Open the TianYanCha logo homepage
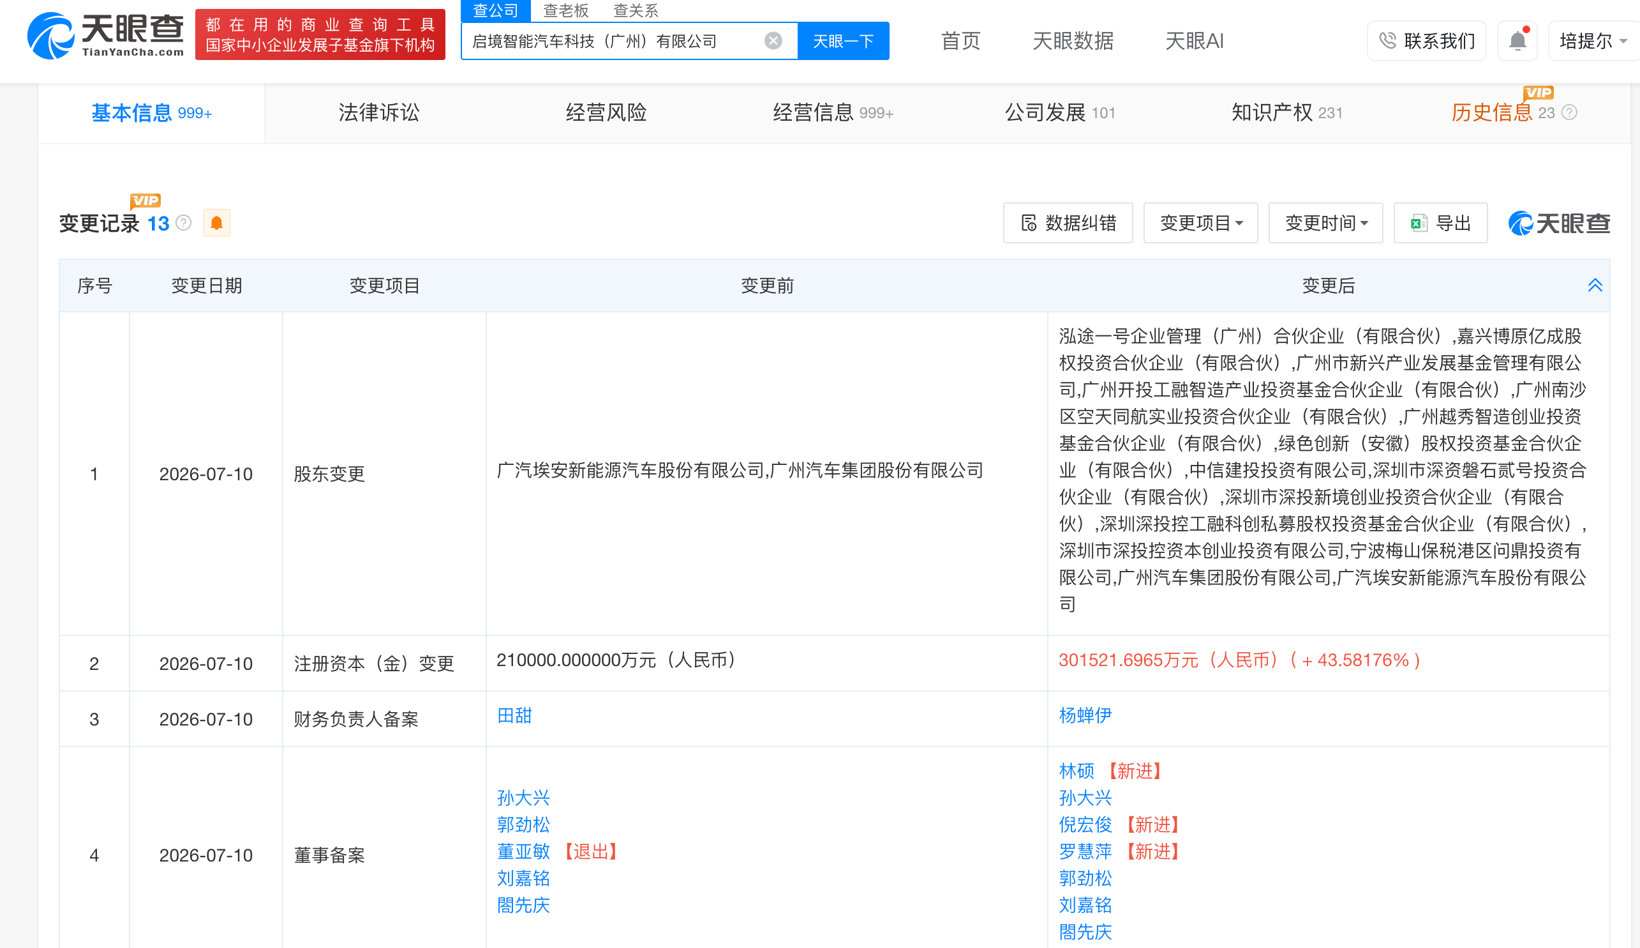 tap(106, 36)
